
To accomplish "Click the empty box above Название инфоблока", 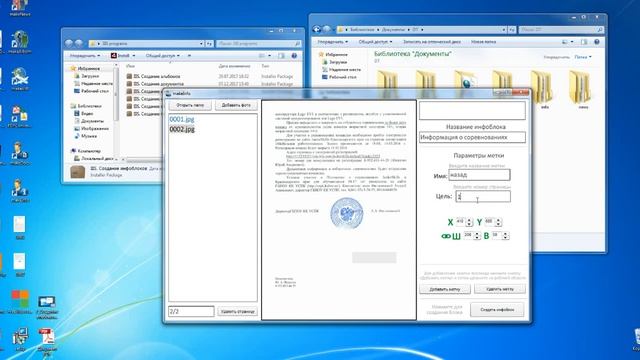I will [472, 111].
